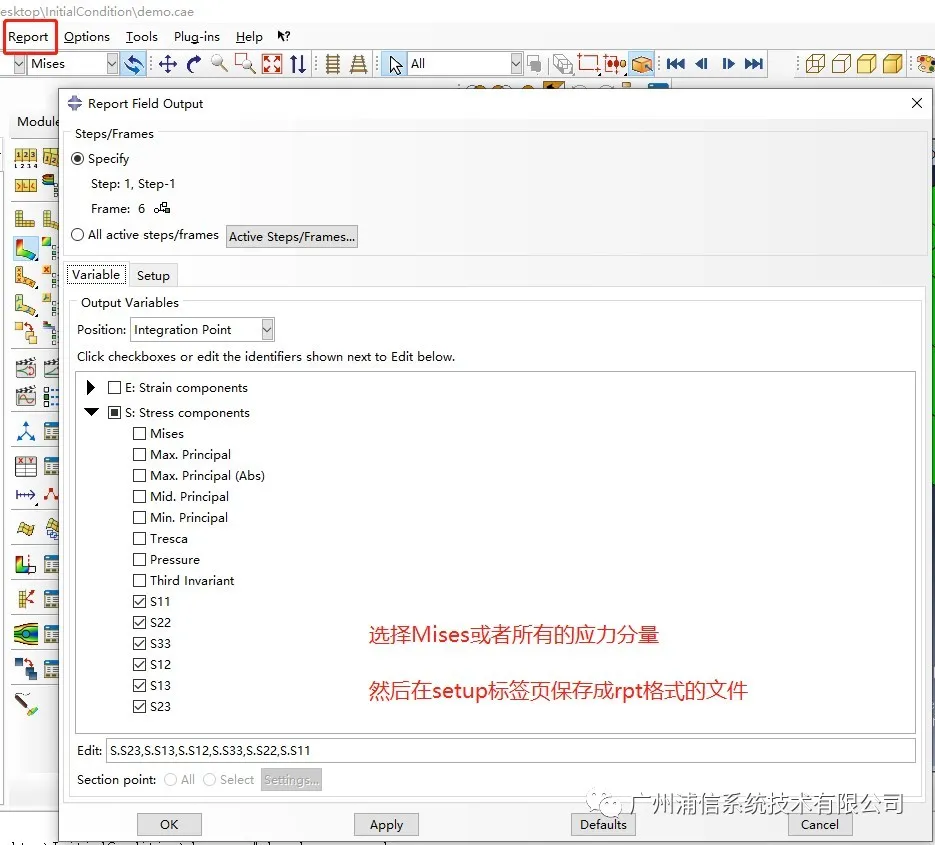Select the Specify radio button

[x=78, y=159]
